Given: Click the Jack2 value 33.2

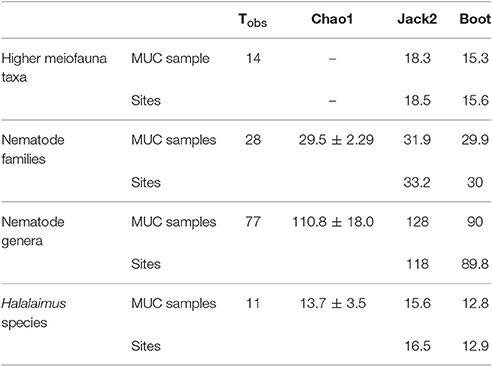Looking at the screenshot, I should 417,182.
